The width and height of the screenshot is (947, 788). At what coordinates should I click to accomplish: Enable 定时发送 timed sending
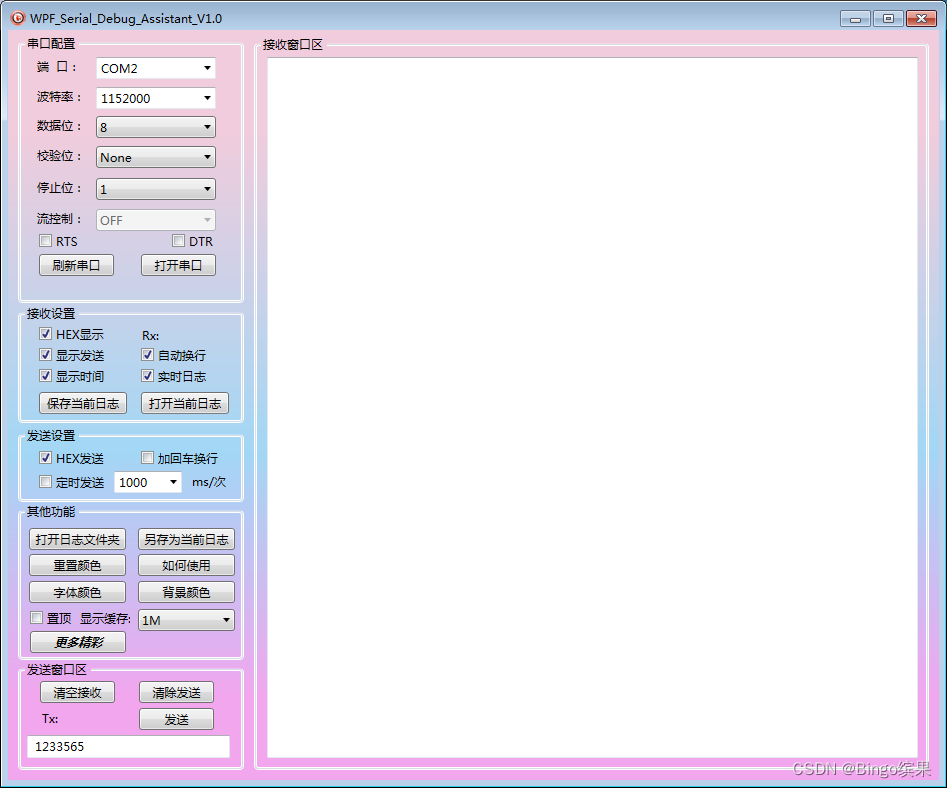point(45,481)
